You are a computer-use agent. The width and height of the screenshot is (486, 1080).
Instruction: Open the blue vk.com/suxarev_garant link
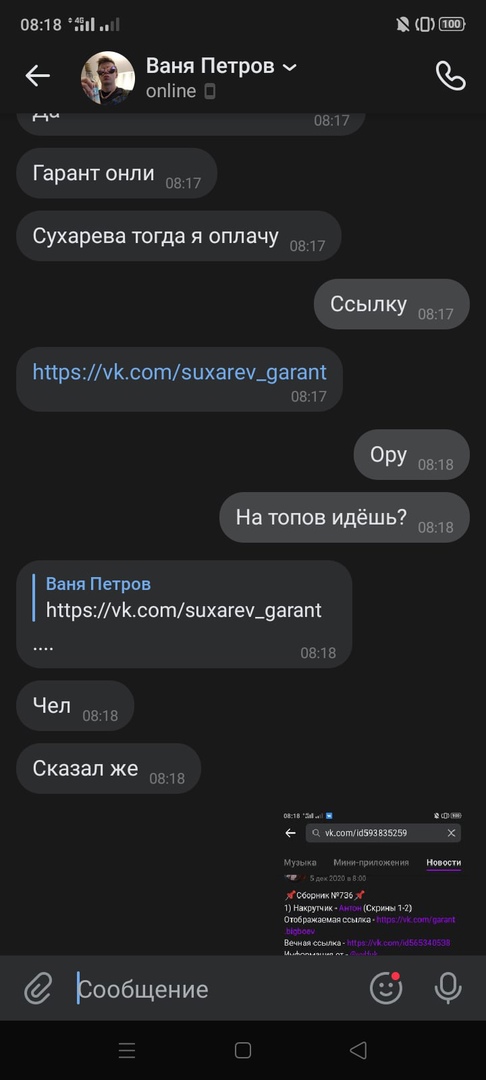click(180, 373)
